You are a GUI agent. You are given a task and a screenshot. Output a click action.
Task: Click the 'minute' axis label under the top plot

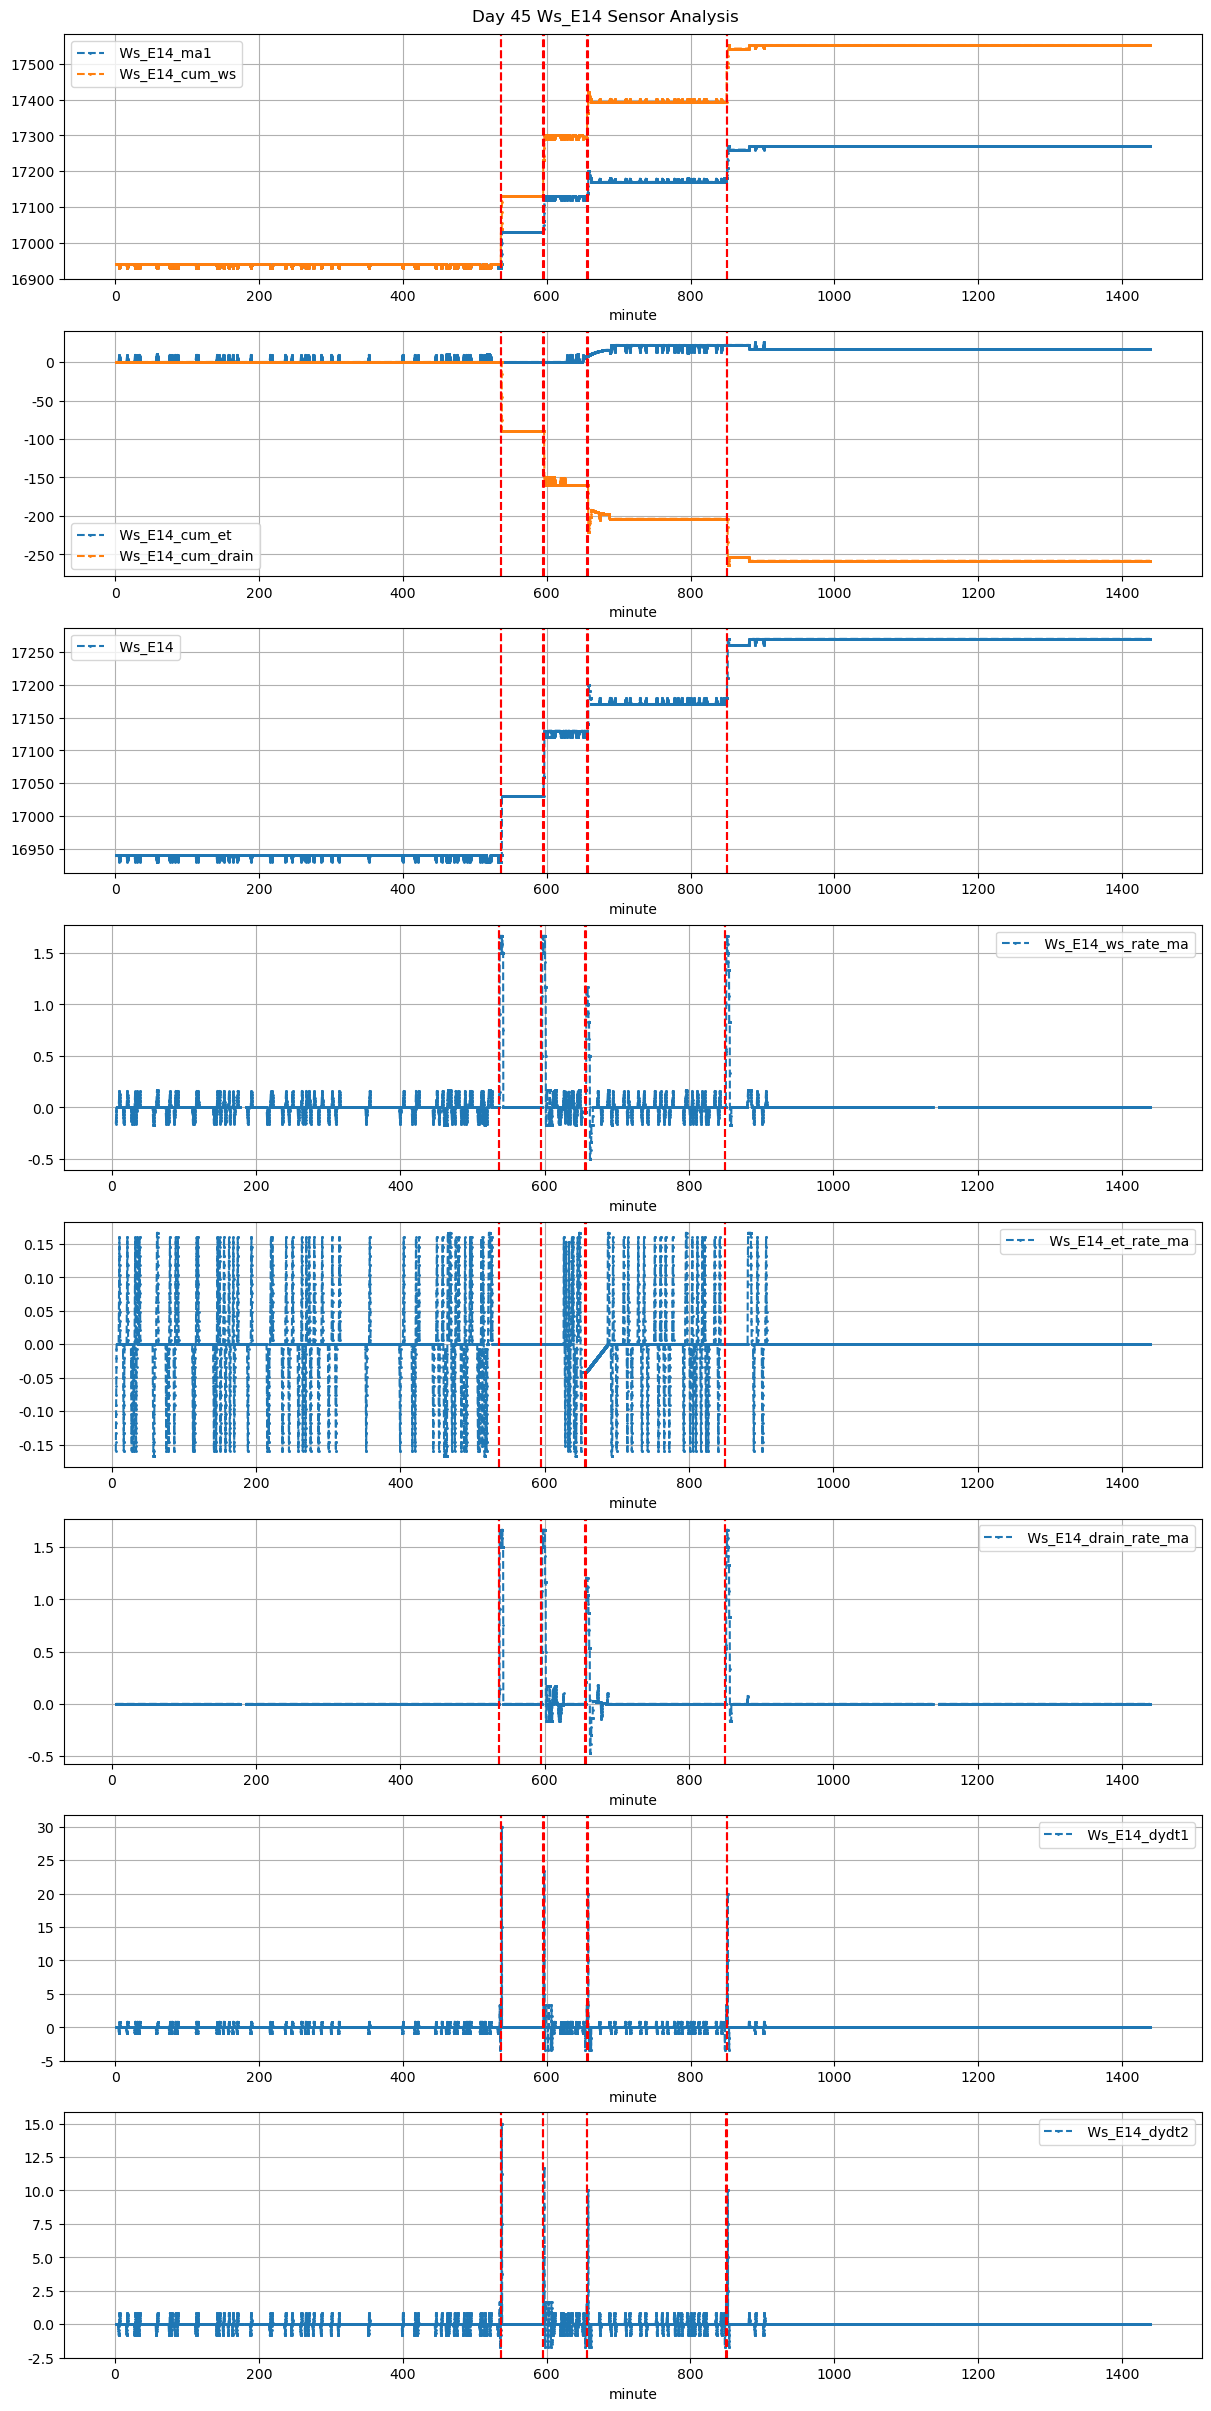click(632, 315)
